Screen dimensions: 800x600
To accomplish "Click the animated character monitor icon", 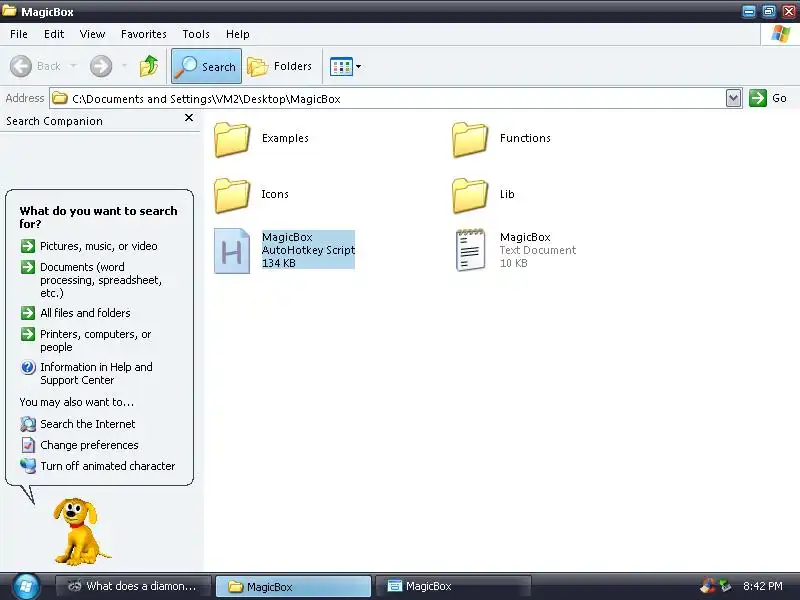I will point(28,466).
